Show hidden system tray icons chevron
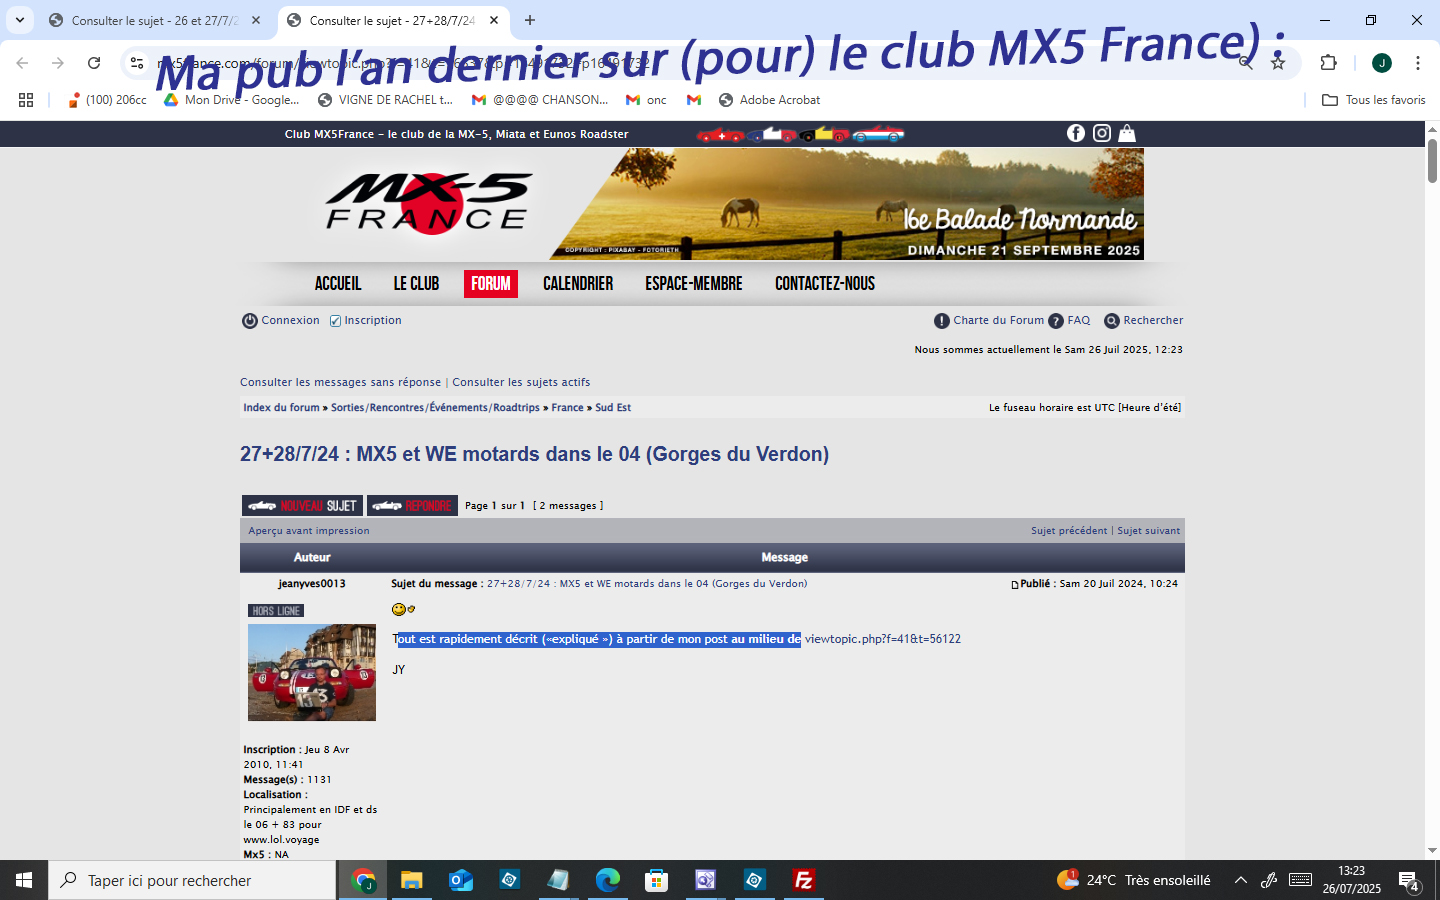The height and width of the screenshot is (900, 1440). click(x=1240, y=880)
